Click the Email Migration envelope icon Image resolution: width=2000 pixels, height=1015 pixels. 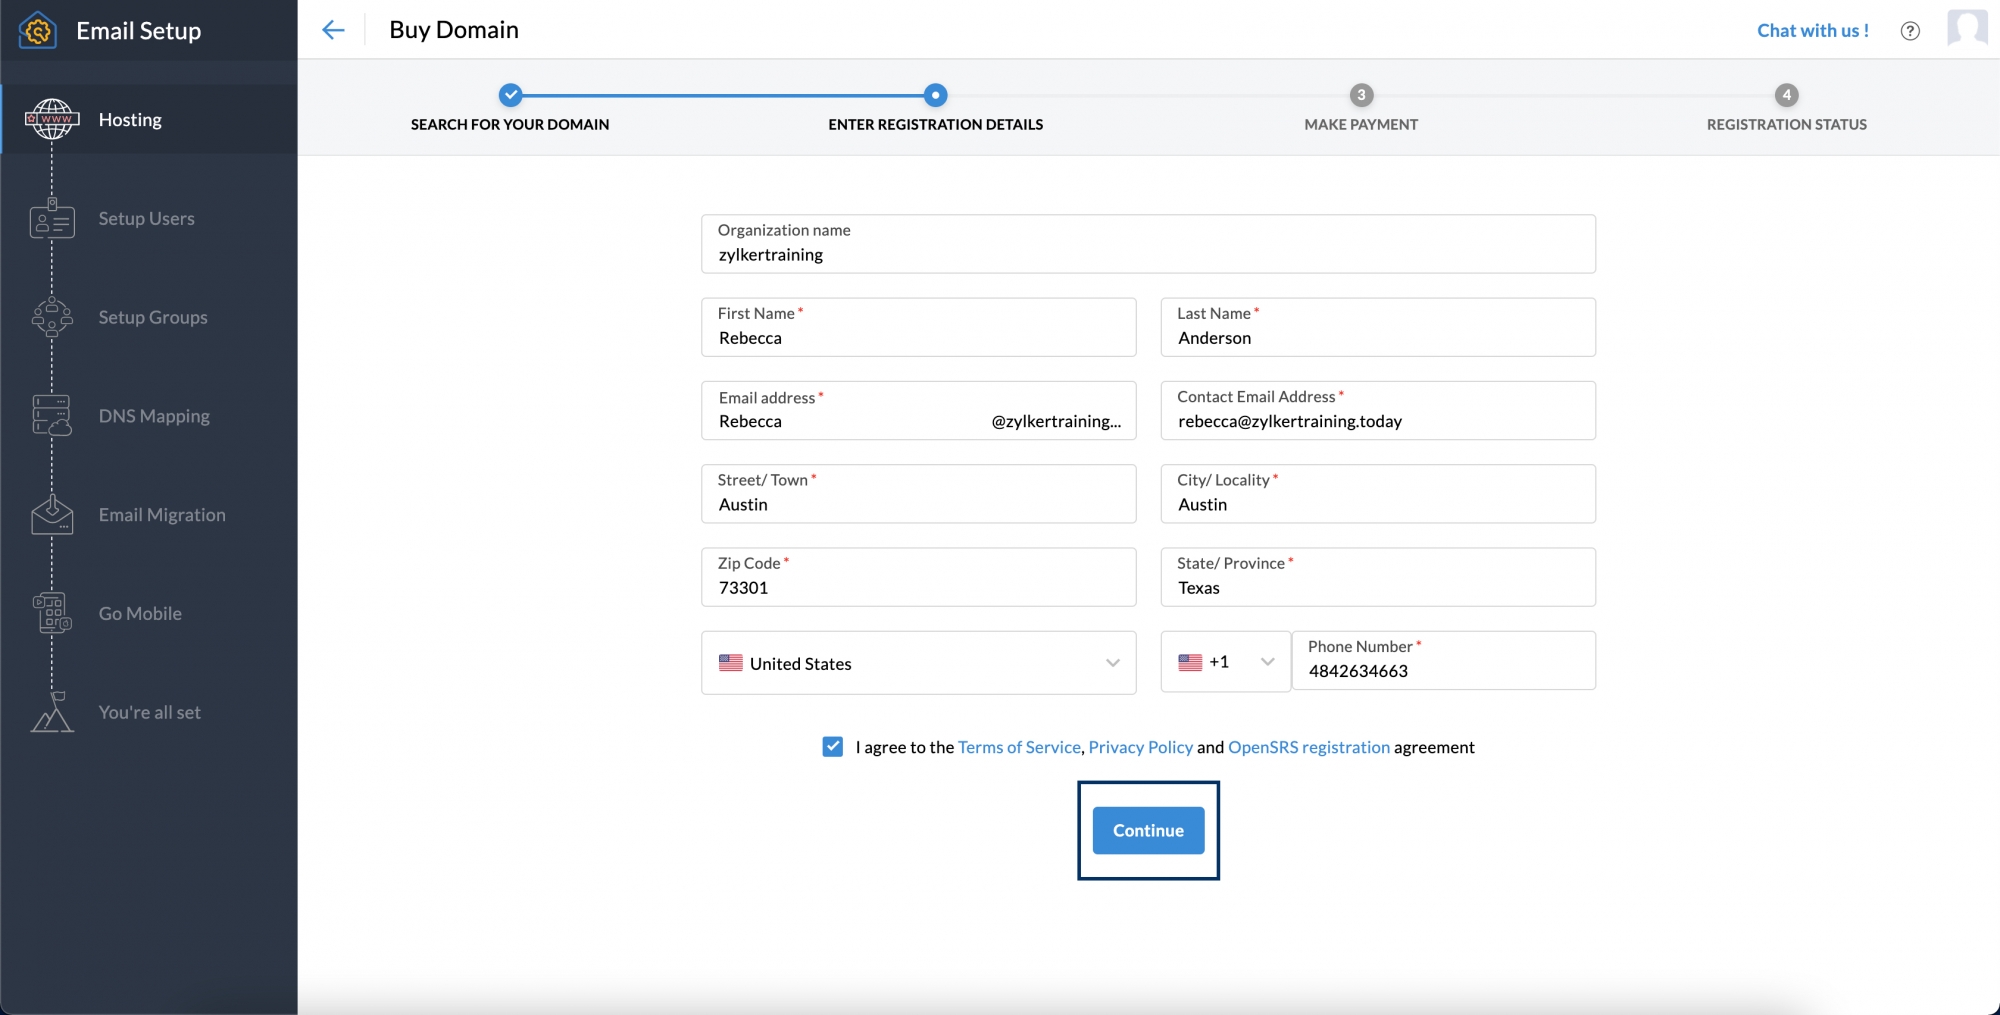point(52,515)
